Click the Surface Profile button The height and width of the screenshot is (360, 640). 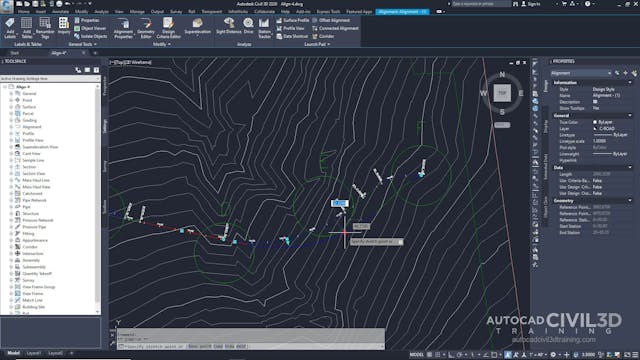tap(293, 20)
